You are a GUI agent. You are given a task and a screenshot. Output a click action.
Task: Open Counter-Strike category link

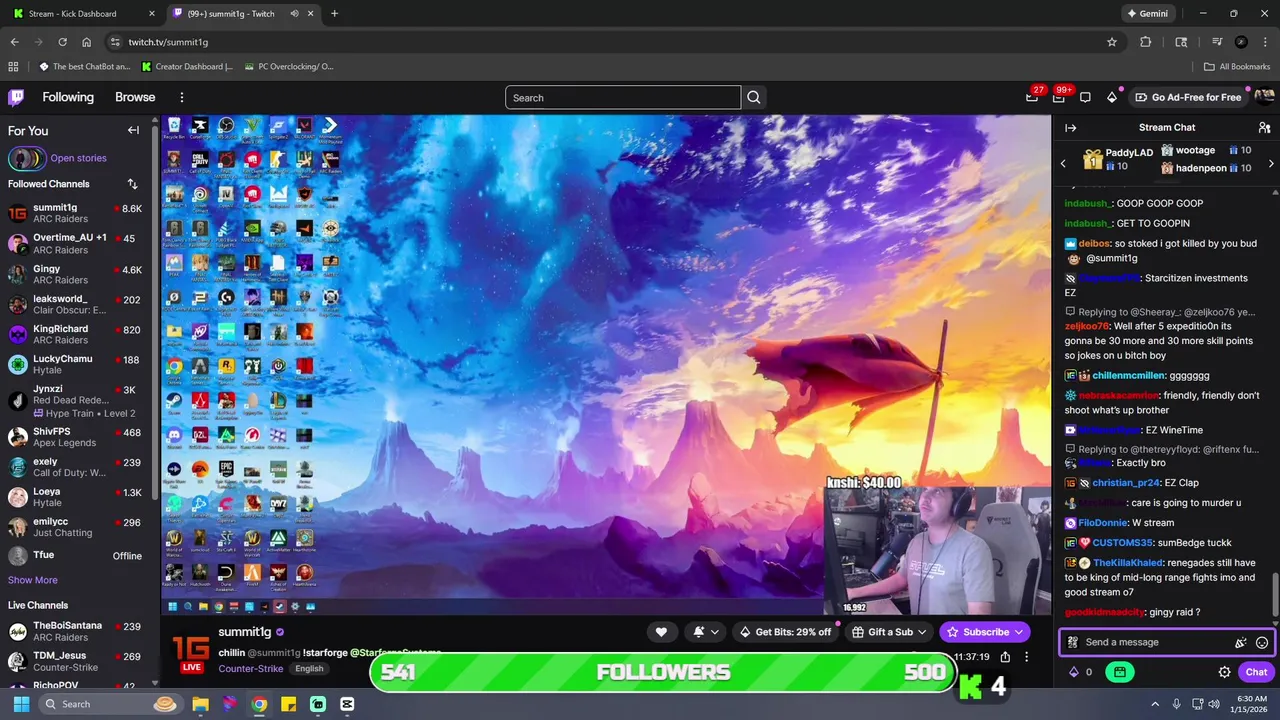(251, 669)
